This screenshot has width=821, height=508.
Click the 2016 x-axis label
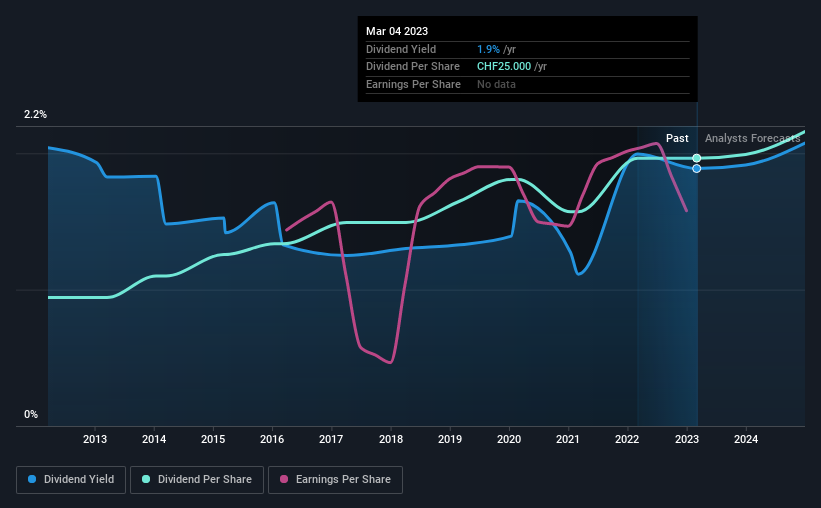272,439
